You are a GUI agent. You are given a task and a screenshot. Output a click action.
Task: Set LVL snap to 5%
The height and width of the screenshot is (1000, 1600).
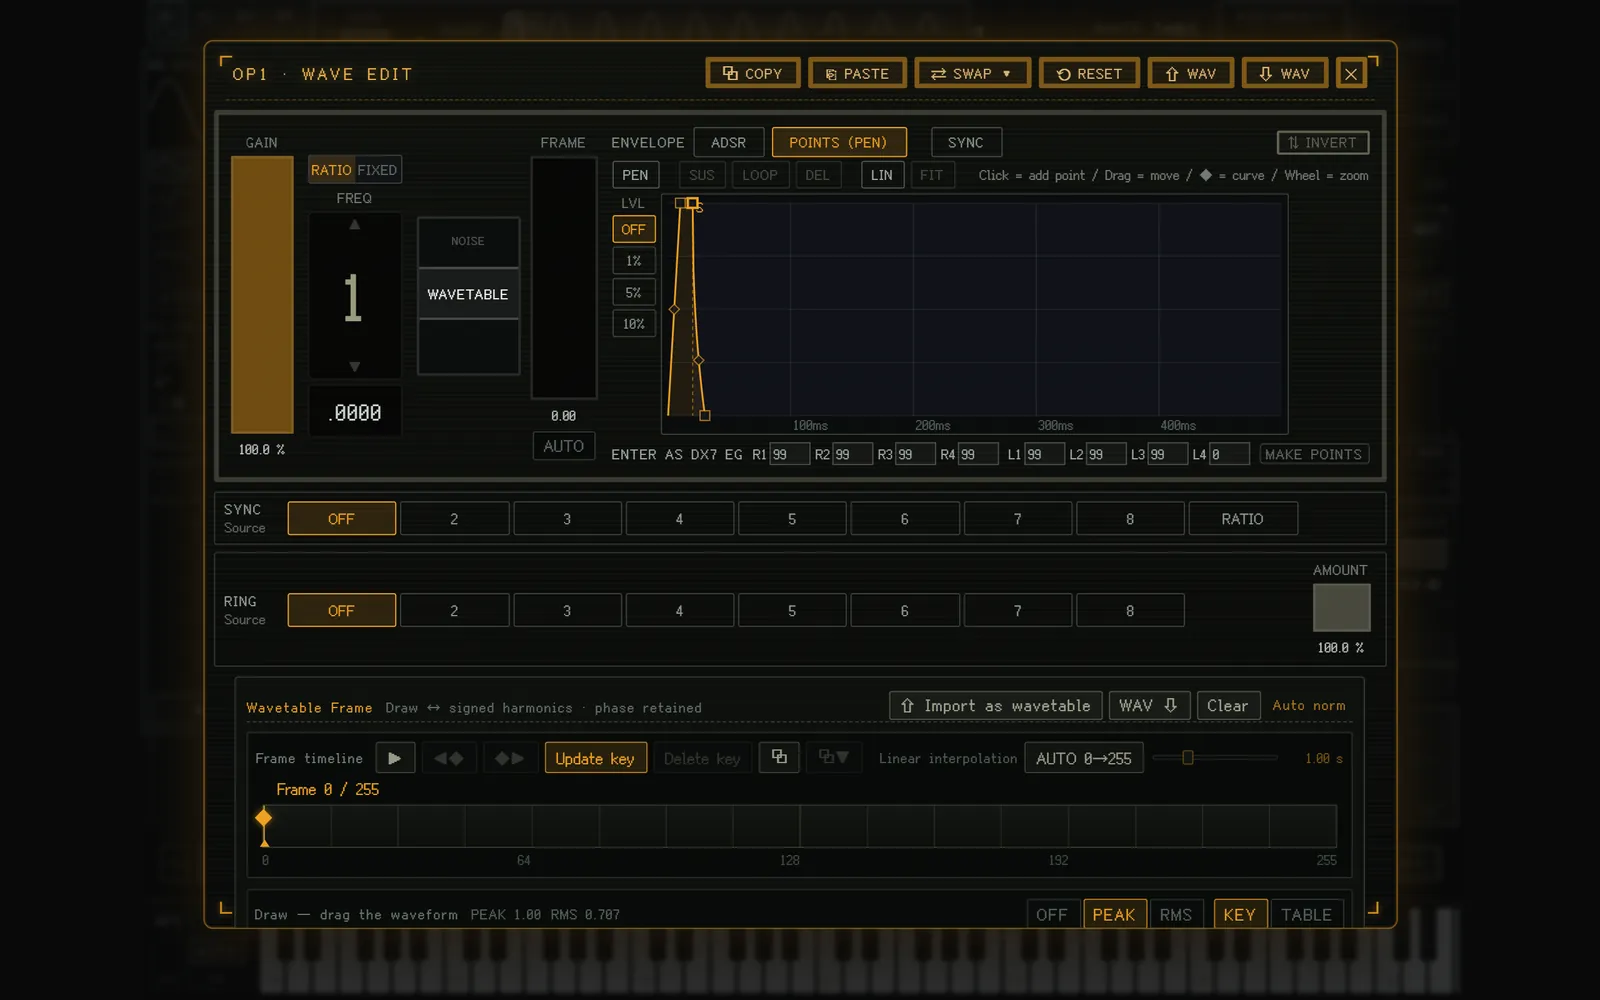tap(633, 292)
